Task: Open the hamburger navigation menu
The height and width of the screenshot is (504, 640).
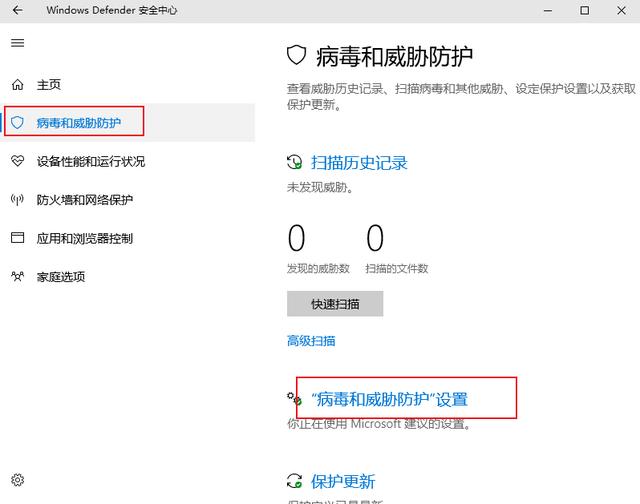Action: point(18,43)
